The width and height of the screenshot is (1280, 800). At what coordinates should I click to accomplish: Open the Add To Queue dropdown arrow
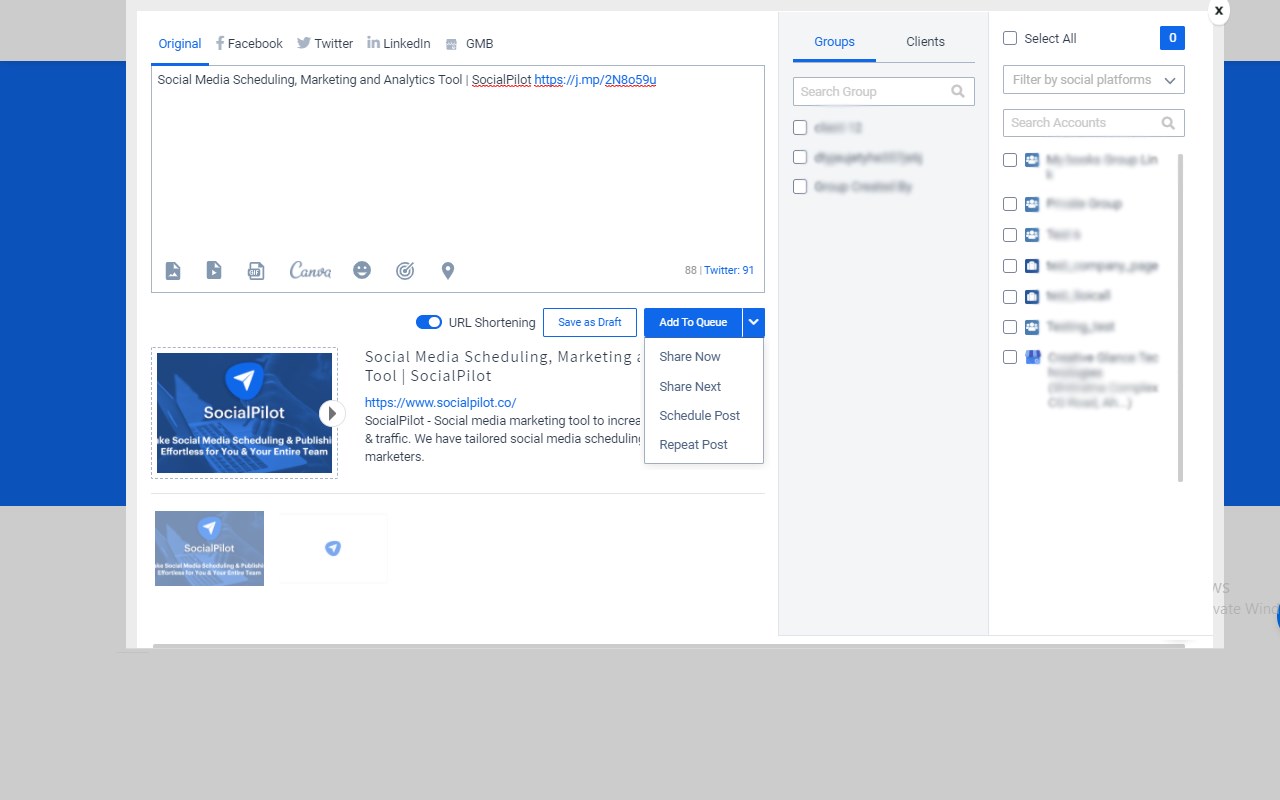754,322
